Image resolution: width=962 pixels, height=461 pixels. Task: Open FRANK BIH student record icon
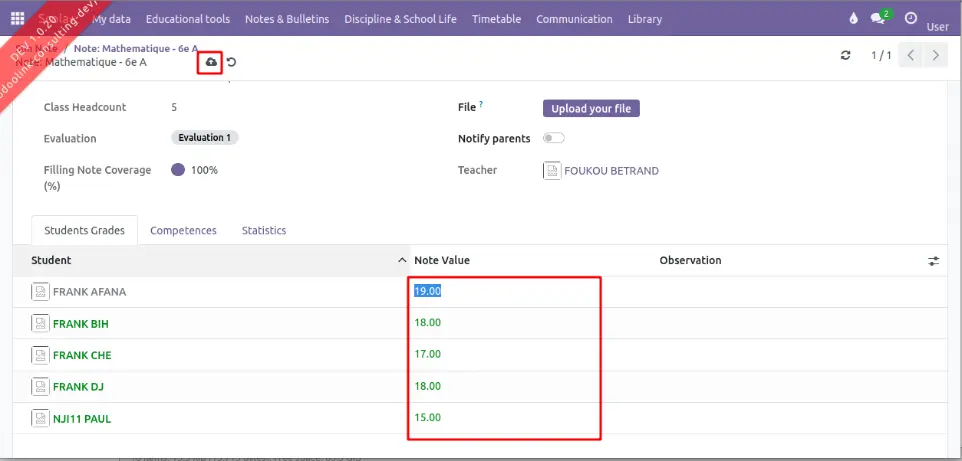tap(40, 324)
